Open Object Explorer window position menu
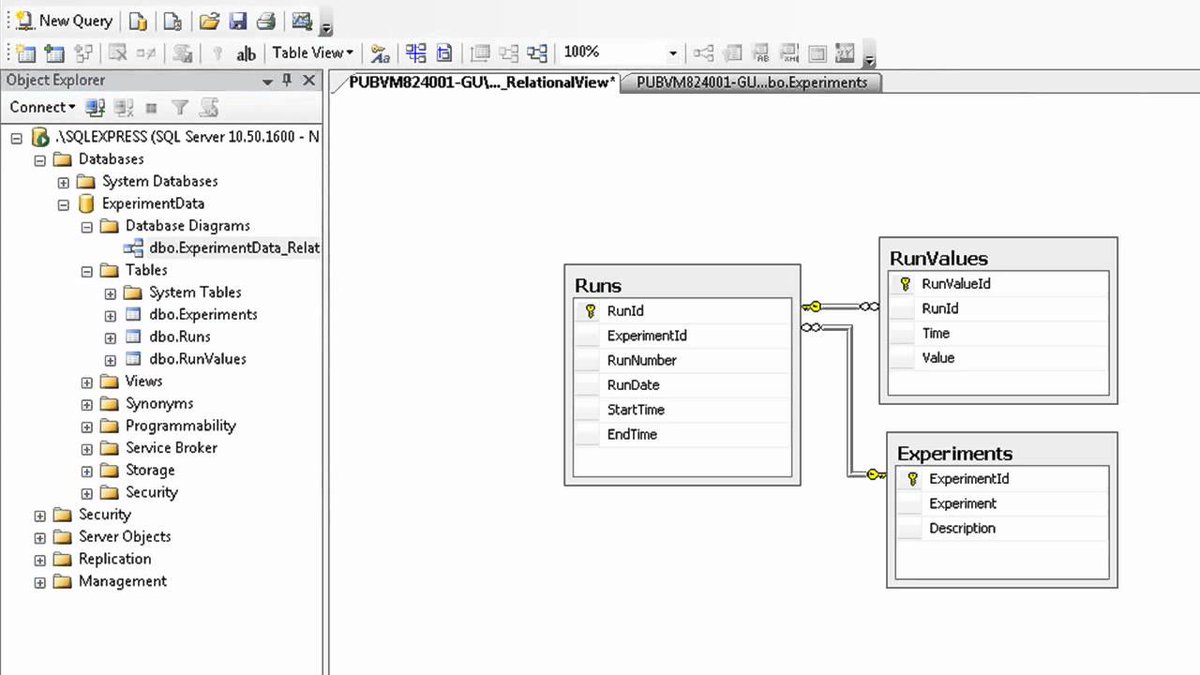Screen dimensions: 1200x675 (x=268, y=81)
